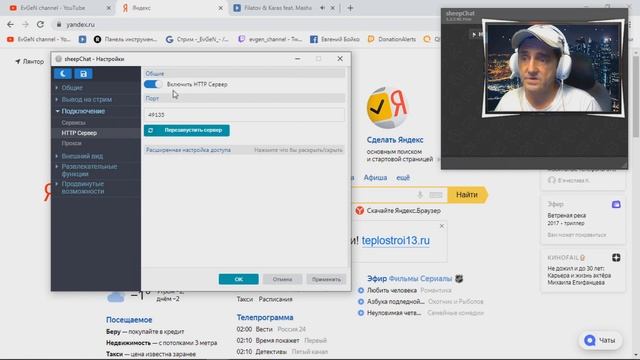Open EvGeN channel YouTube bookmark
Image resolution: width=640 pixels, height=360 pixels.
[39, 39]
